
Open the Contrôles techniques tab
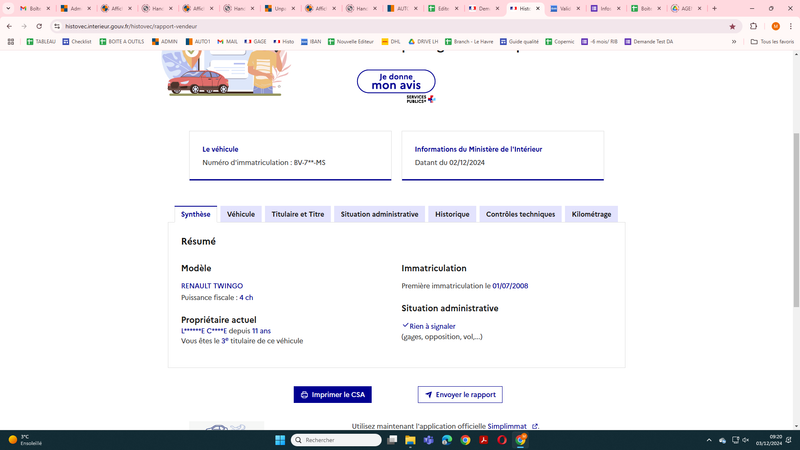click(520, 214)
